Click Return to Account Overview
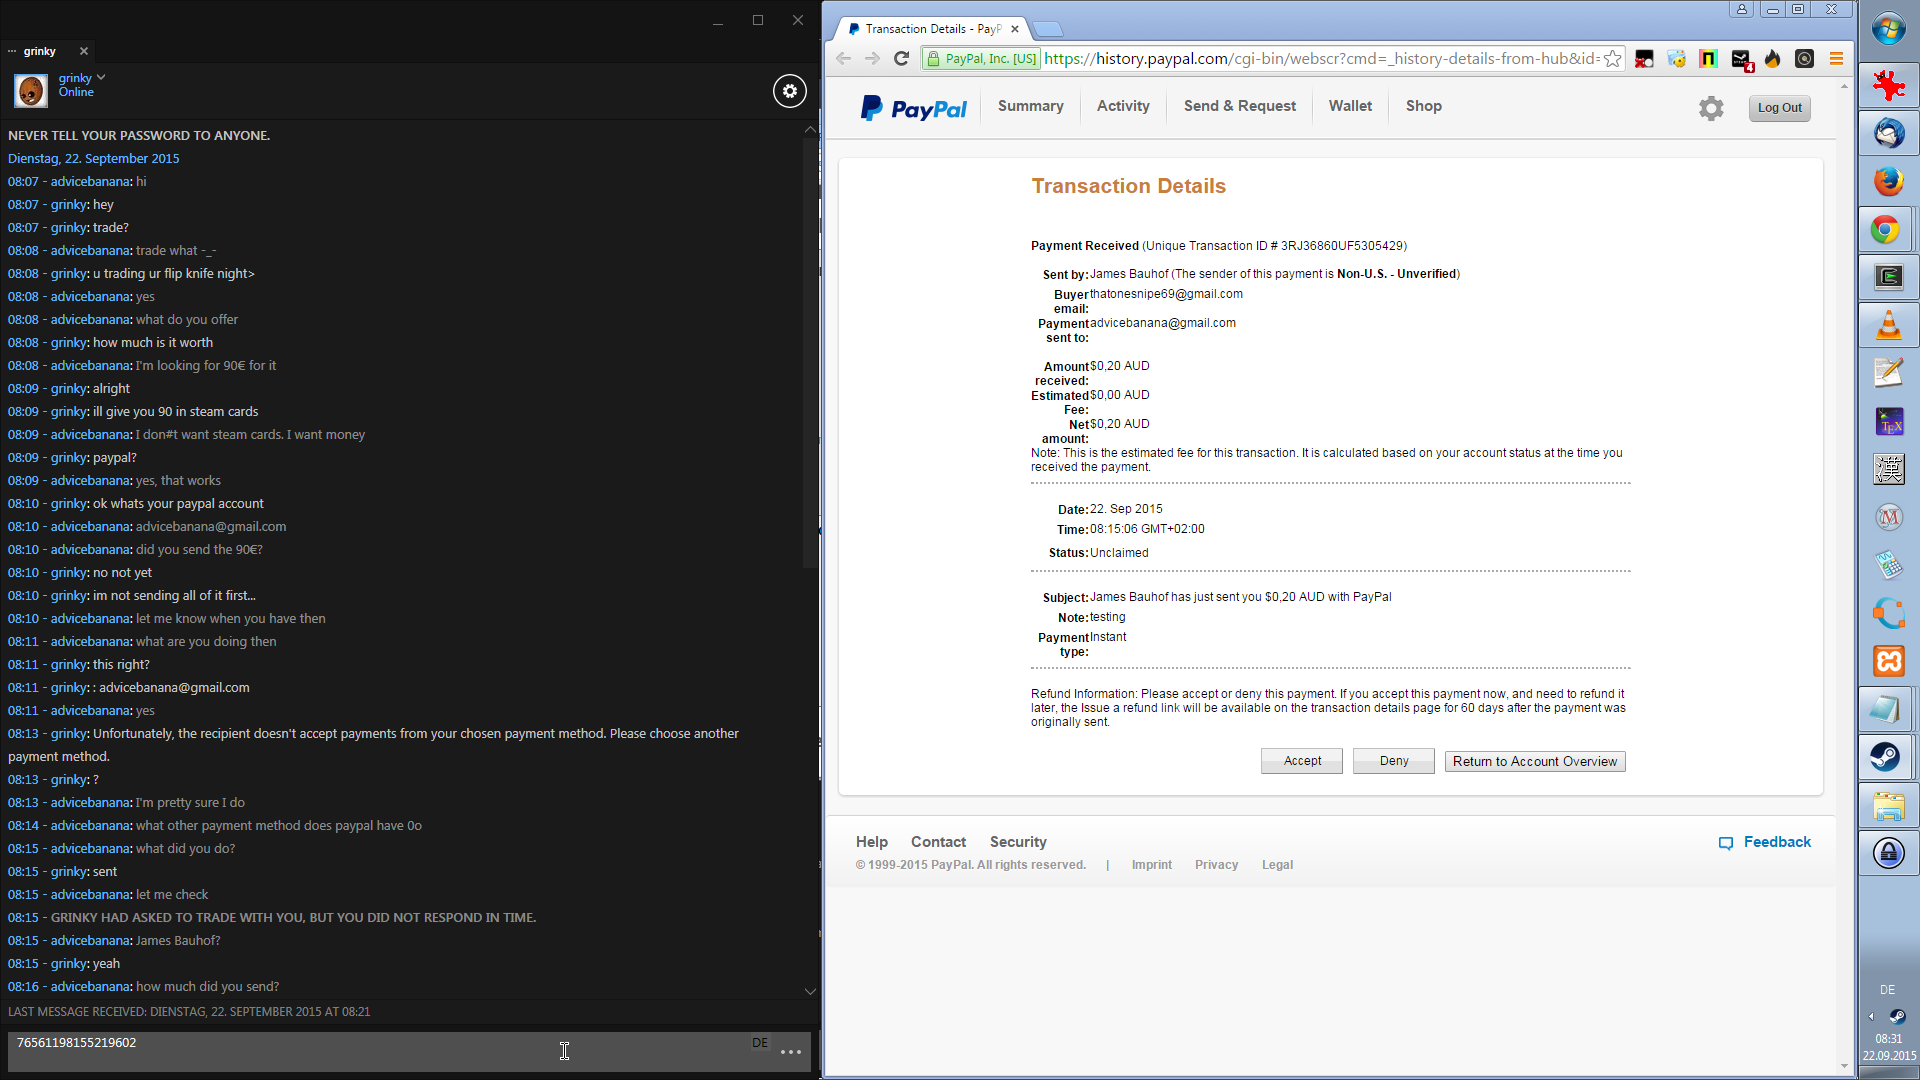 click(x=1534, y=761)
